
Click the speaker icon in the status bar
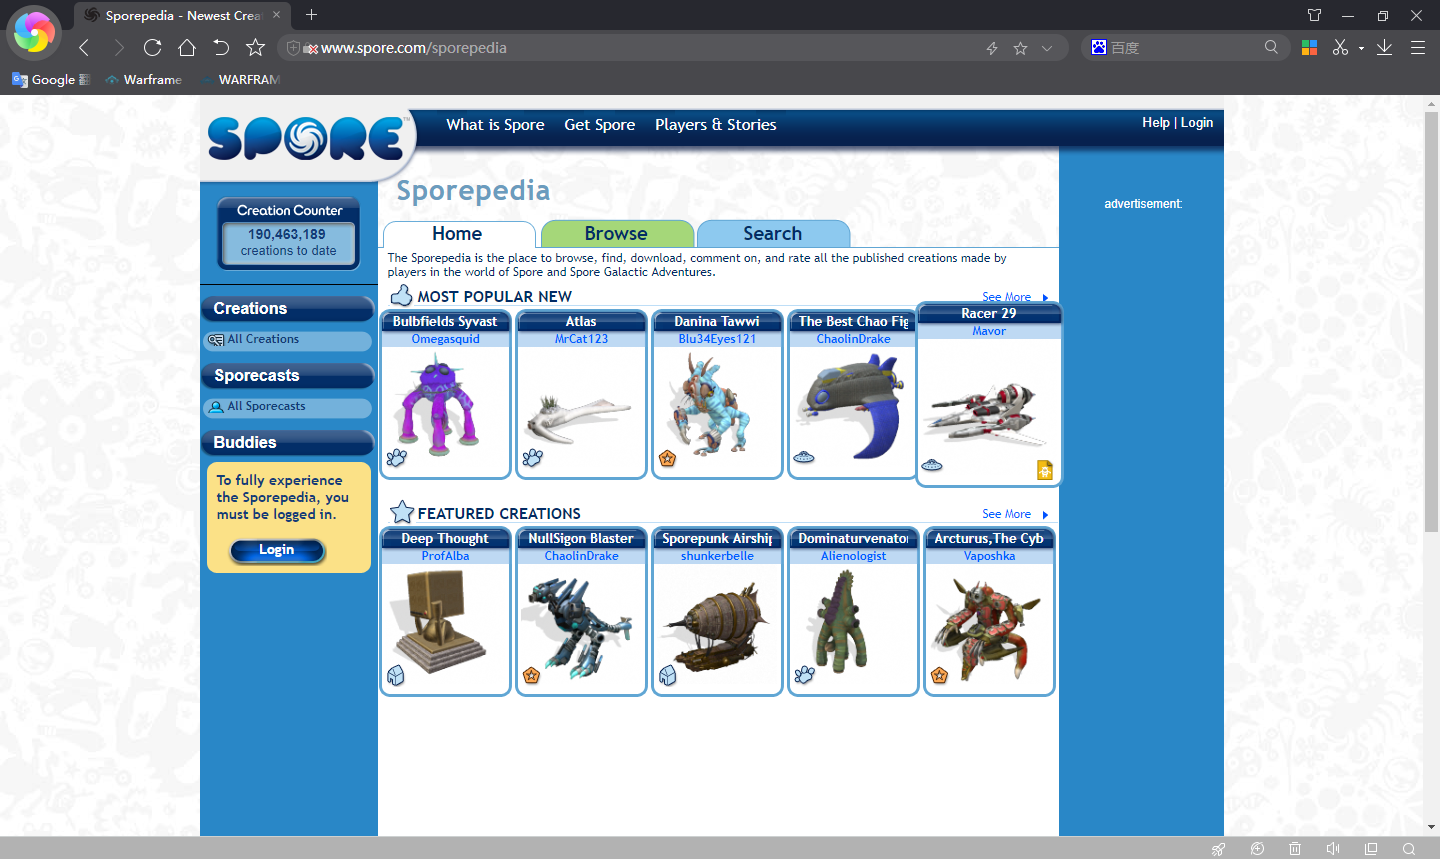[1333, 849]
